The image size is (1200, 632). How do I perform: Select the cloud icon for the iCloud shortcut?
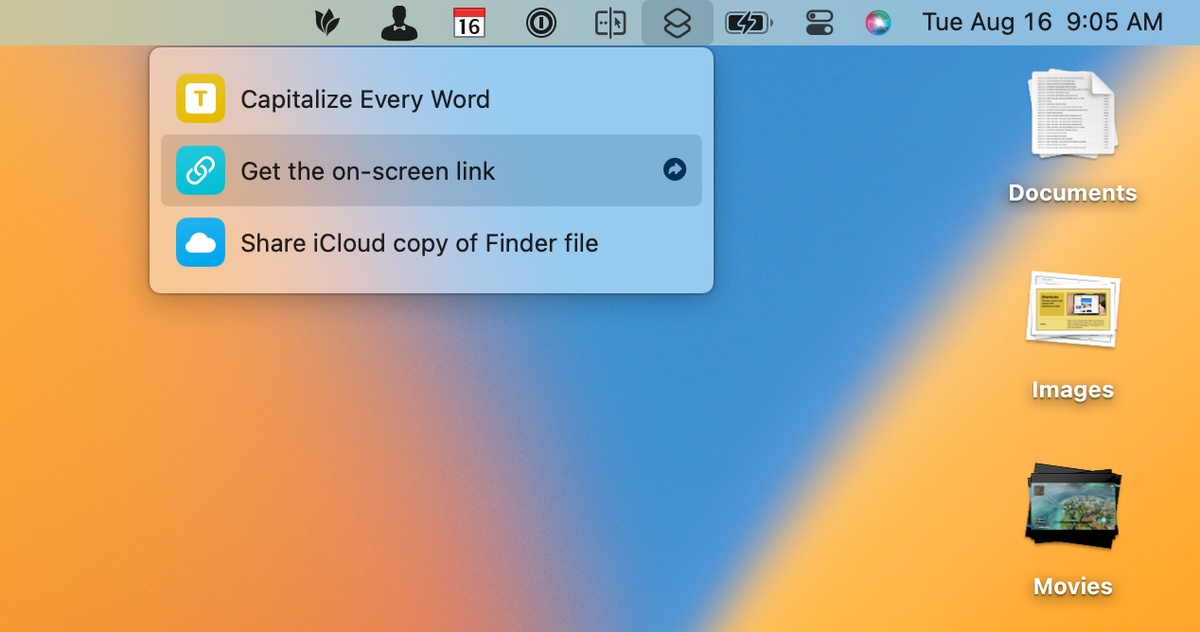200,242
